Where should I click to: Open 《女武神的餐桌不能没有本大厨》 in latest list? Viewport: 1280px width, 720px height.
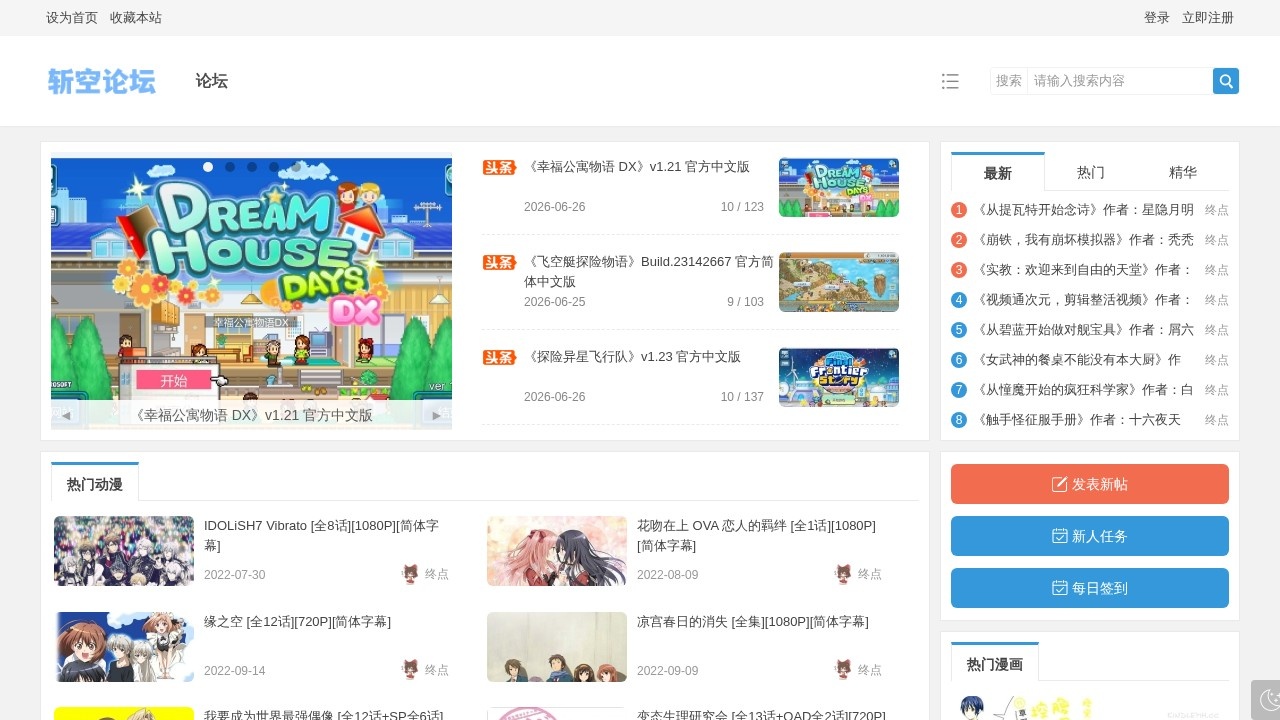tap(1078, 360)
